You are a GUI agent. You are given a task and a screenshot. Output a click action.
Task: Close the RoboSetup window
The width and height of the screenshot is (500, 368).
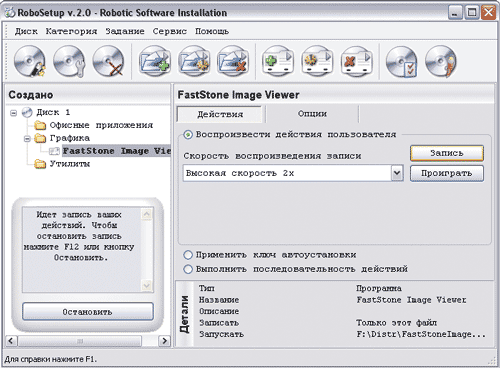click(488, 13)
